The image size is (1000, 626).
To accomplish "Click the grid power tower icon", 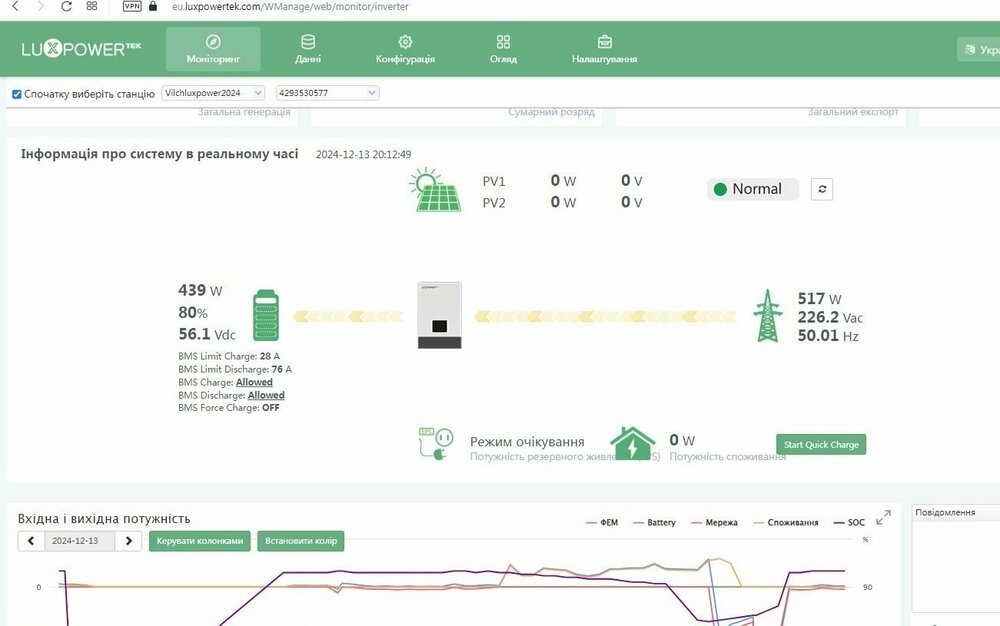I will [768, 316].
